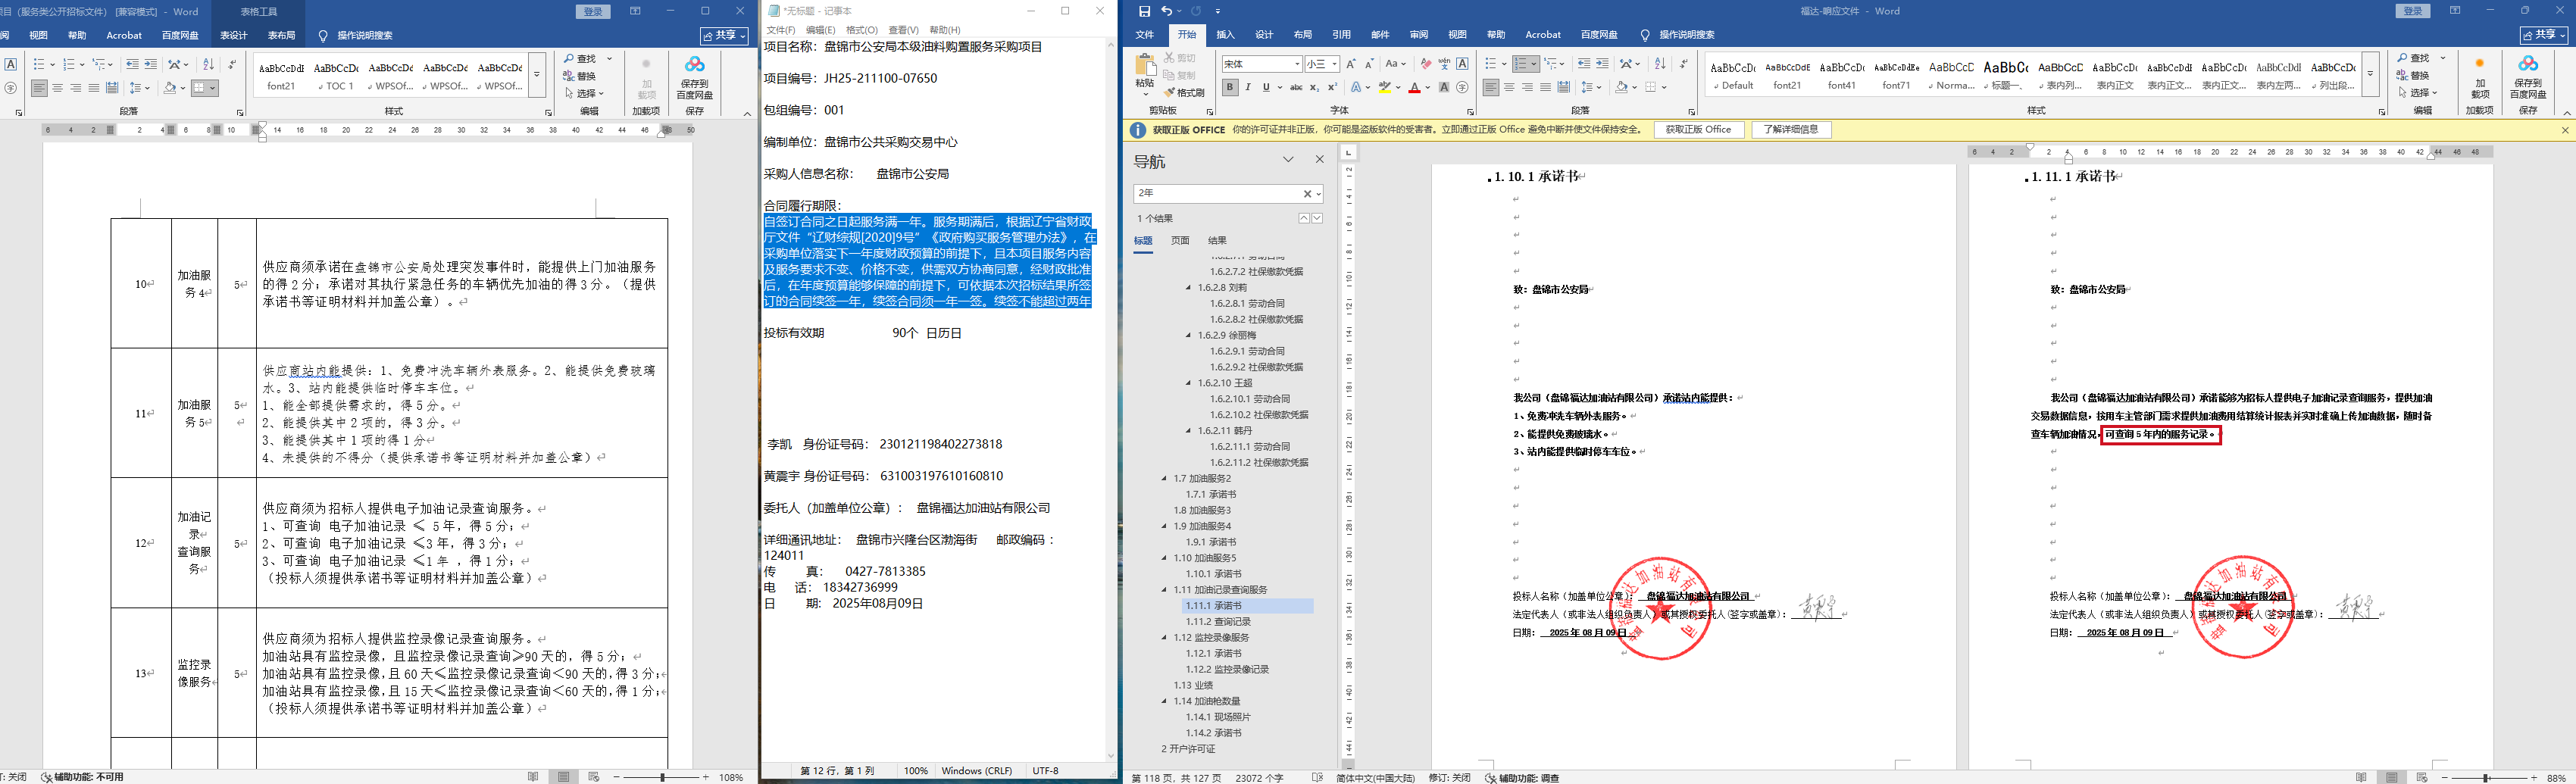This screenshot has width=2576, height=784.
Task: Click the 了解详细信息 button
Action: pos(1791,130)
